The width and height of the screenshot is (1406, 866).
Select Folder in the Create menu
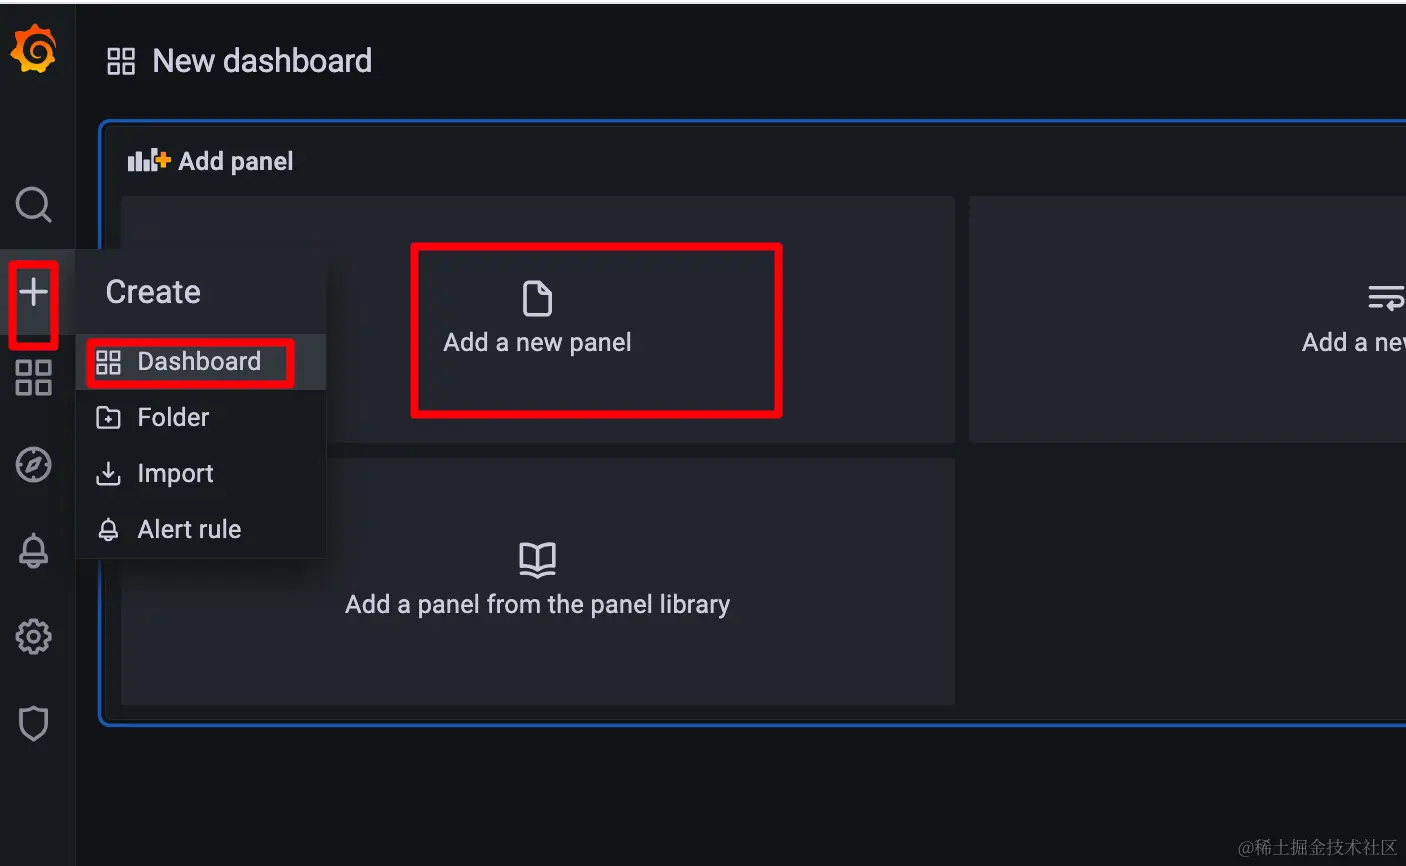[173, 418]
